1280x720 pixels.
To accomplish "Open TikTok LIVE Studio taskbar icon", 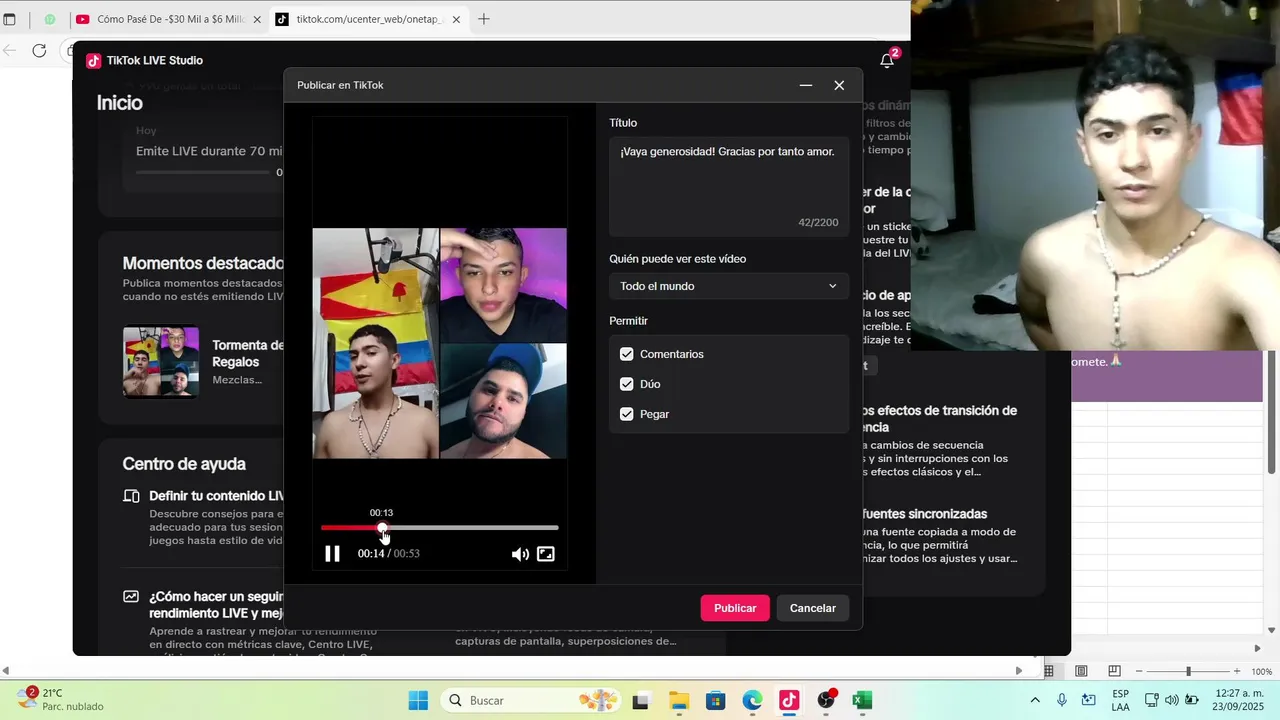I will pyautogui.click(x=789, y=700).
